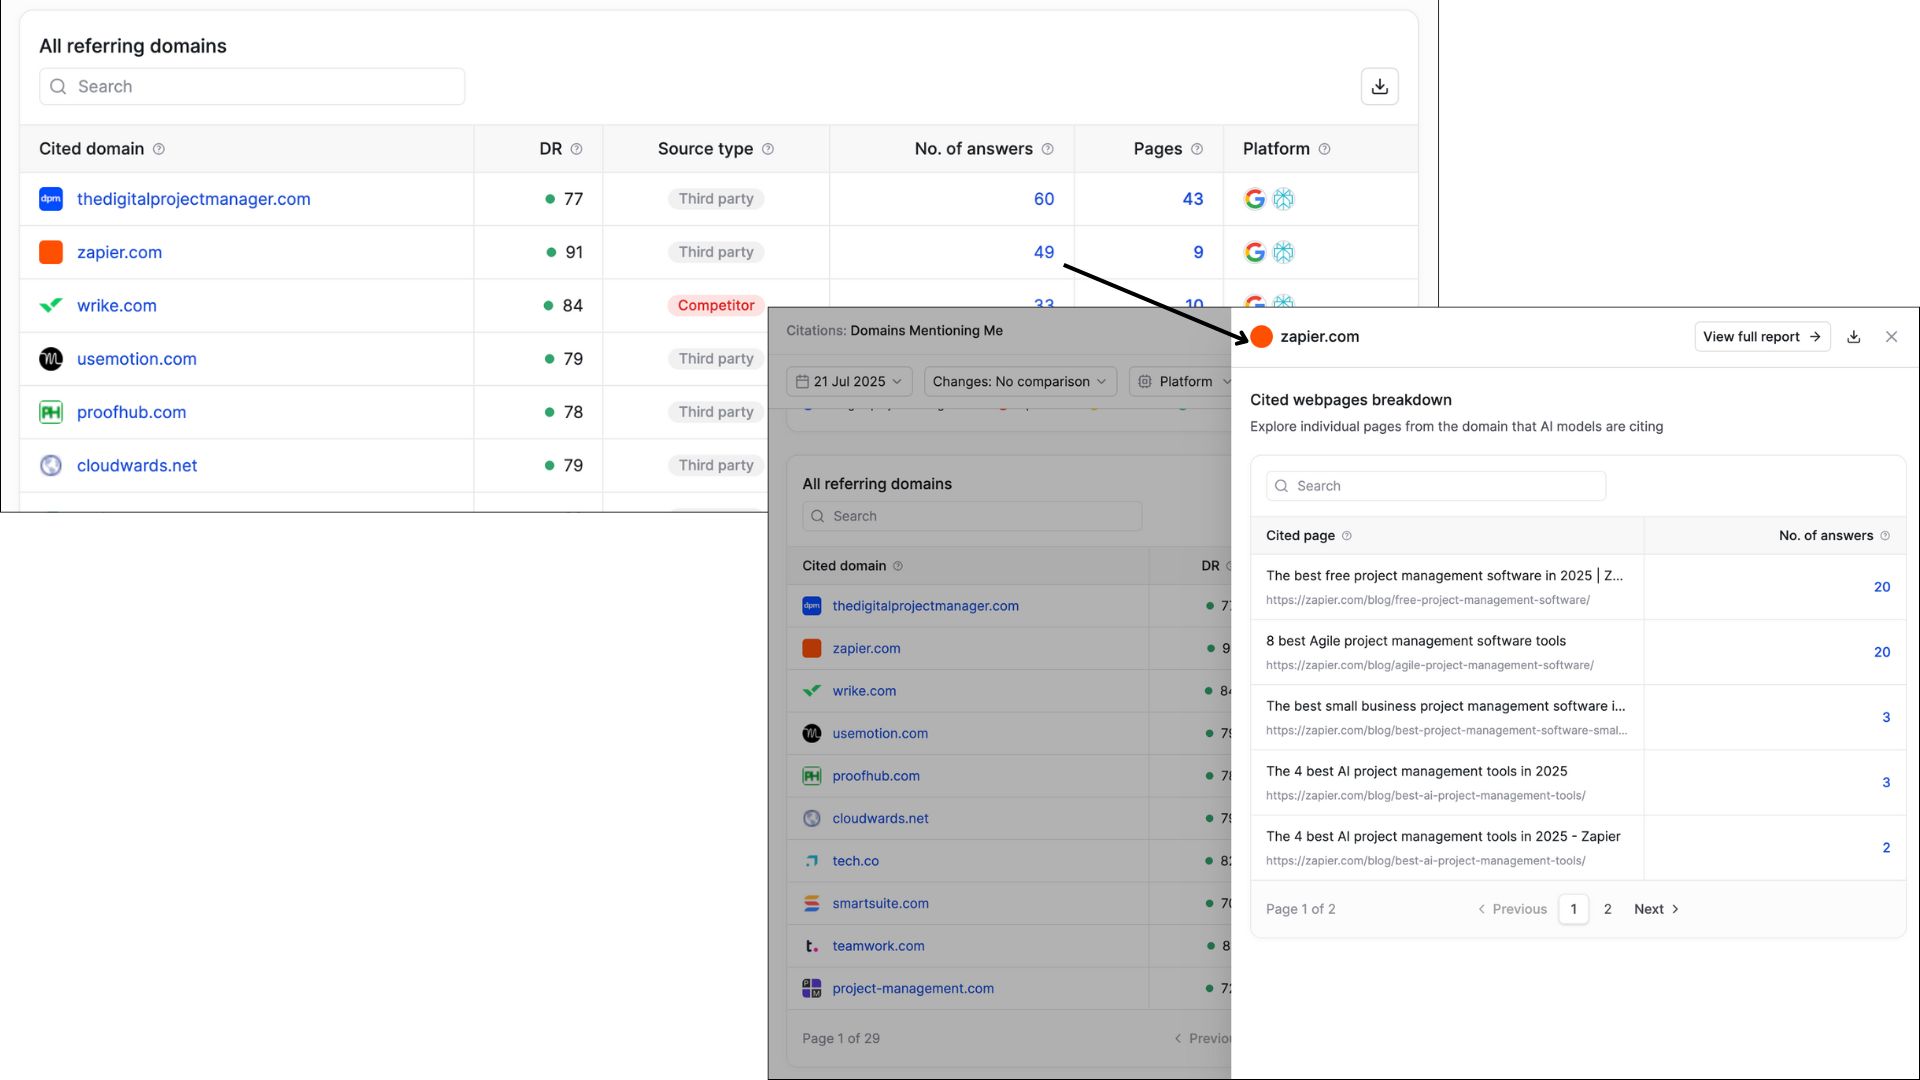Open the 21 Jul 2025 date dropdown
This screenshot has width=1920, height=1080.
pyautogui.click(x=849, y=381)
